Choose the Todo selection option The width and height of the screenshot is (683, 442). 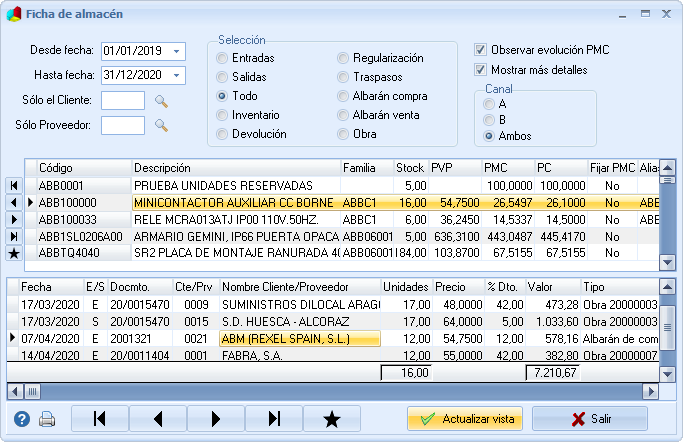coord(222,96)
